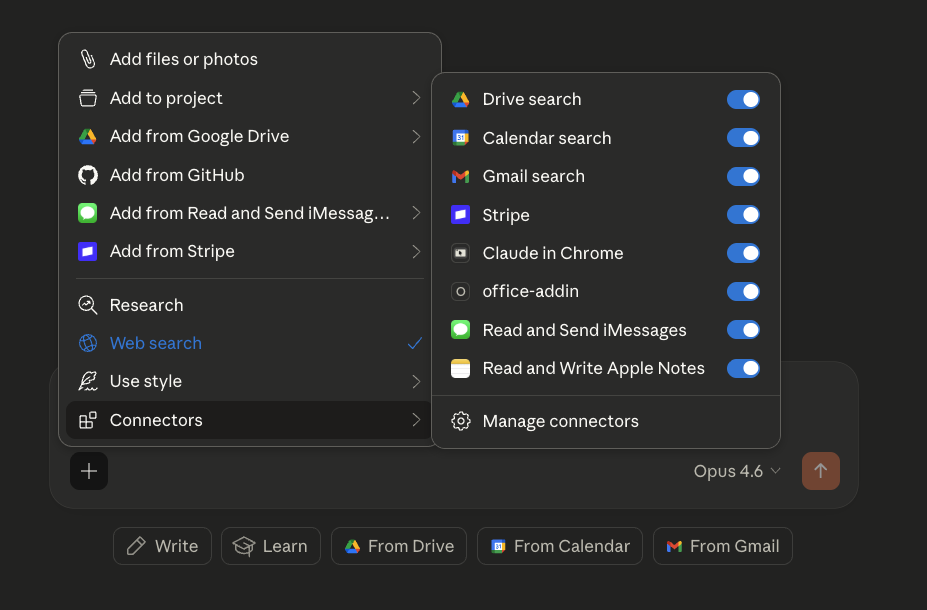Toggle the Read and Write Apple Notes switch
Image resolution: width=927 pixels, height=610 pixels.
(x=742, y=368)
